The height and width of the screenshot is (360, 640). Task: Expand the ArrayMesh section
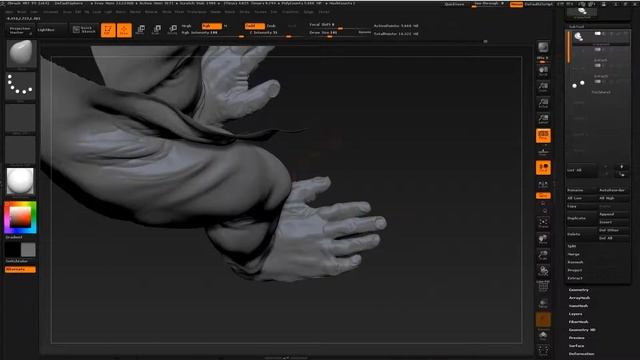(580, 298)
